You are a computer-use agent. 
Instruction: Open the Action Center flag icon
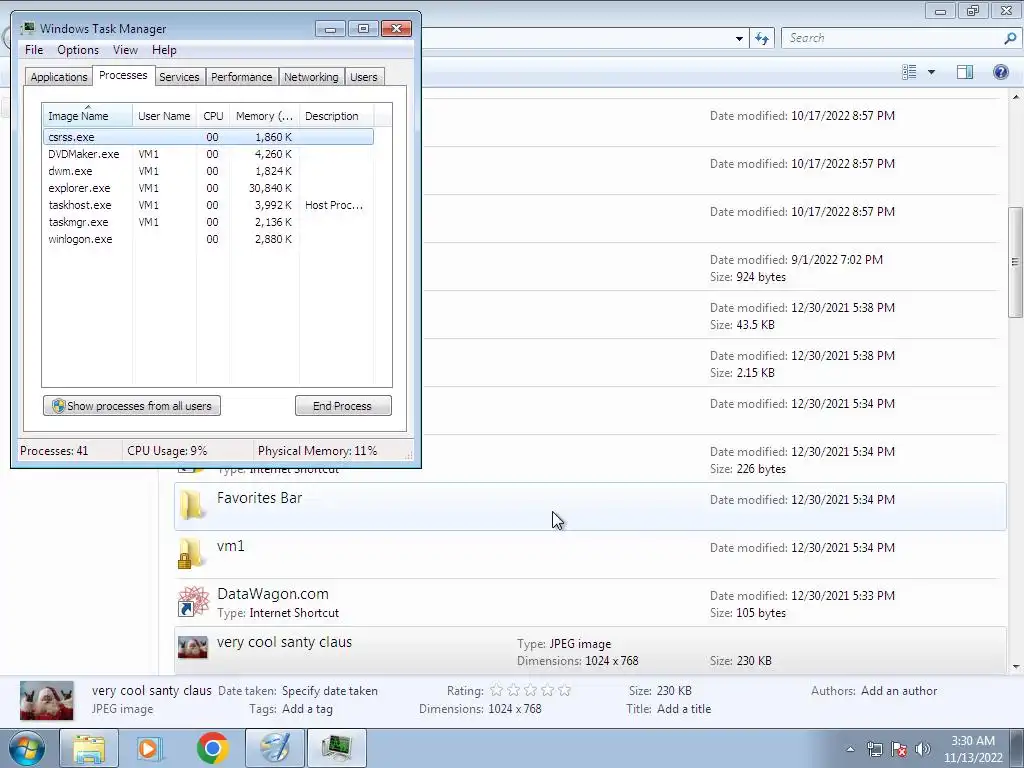[899, 749]
